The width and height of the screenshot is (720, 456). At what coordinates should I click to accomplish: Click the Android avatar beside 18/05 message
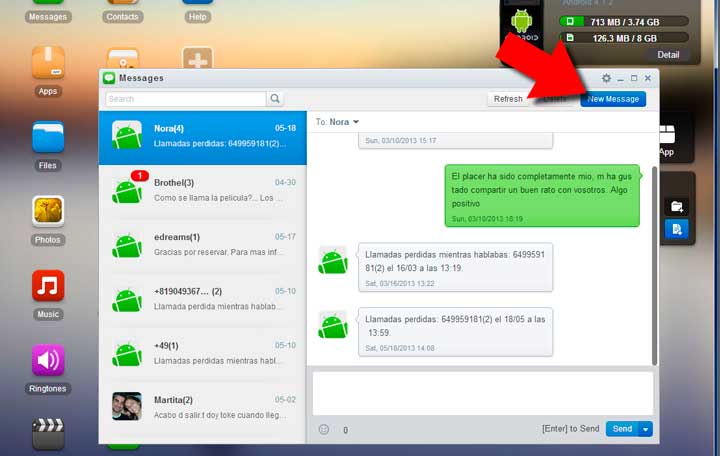pyautogui.click(x=333, y=325)
